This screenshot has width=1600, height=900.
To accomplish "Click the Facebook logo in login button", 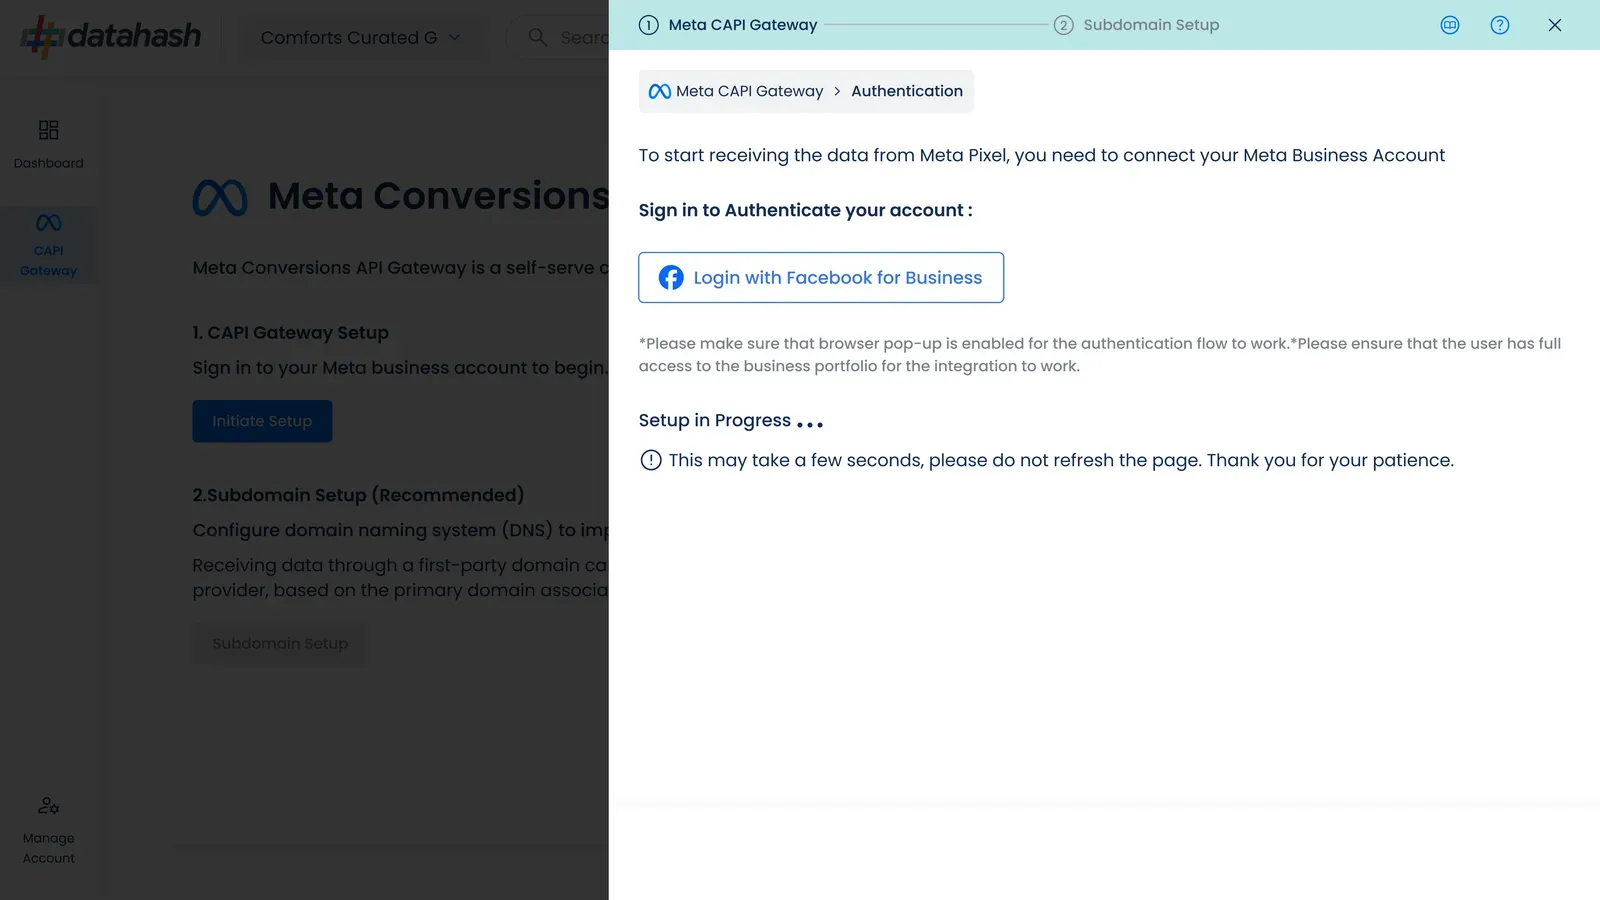I will pyautogui.click(x=671, y=278).
